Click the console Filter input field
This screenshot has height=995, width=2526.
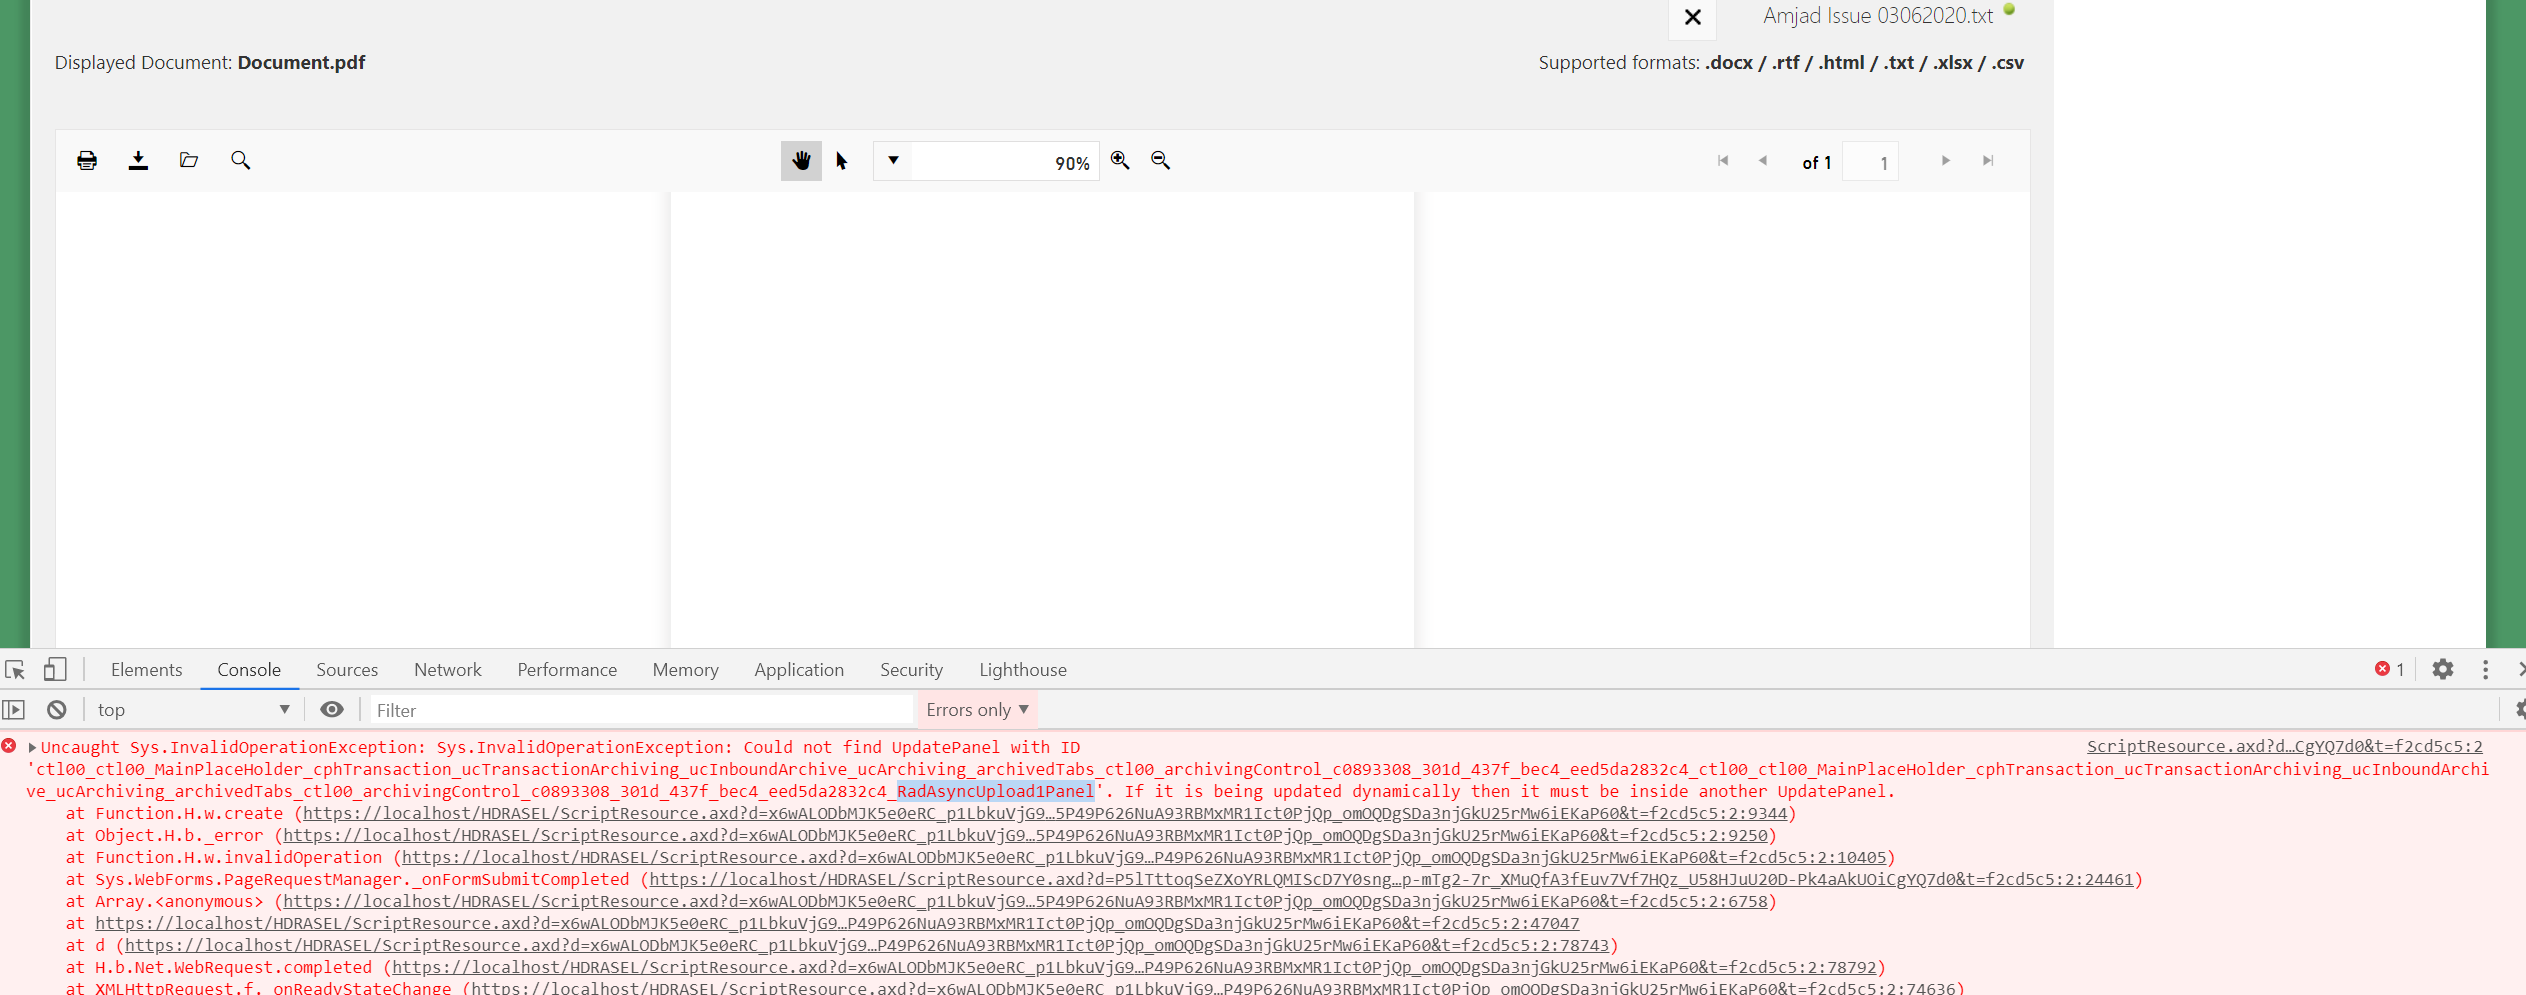tap(642, 710)
